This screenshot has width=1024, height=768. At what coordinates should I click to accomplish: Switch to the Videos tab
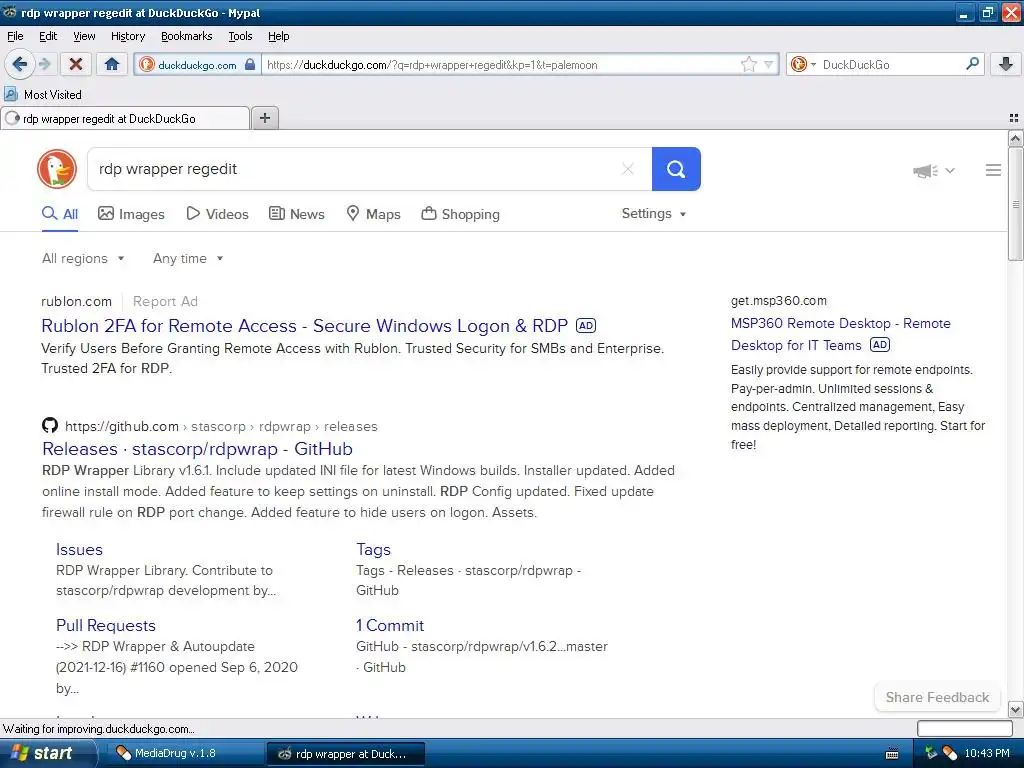coord(217,214)
